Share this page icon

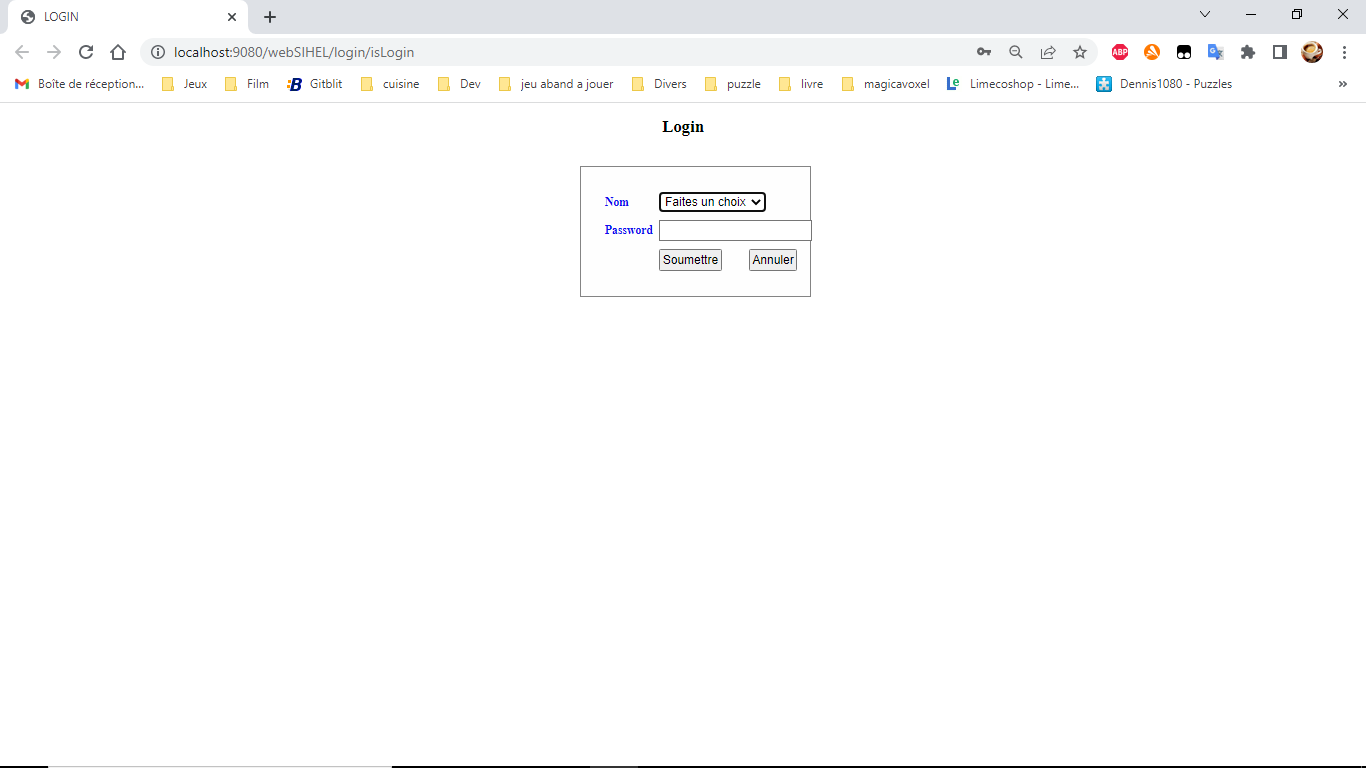pyautogui.click(x=1048, y=52)
